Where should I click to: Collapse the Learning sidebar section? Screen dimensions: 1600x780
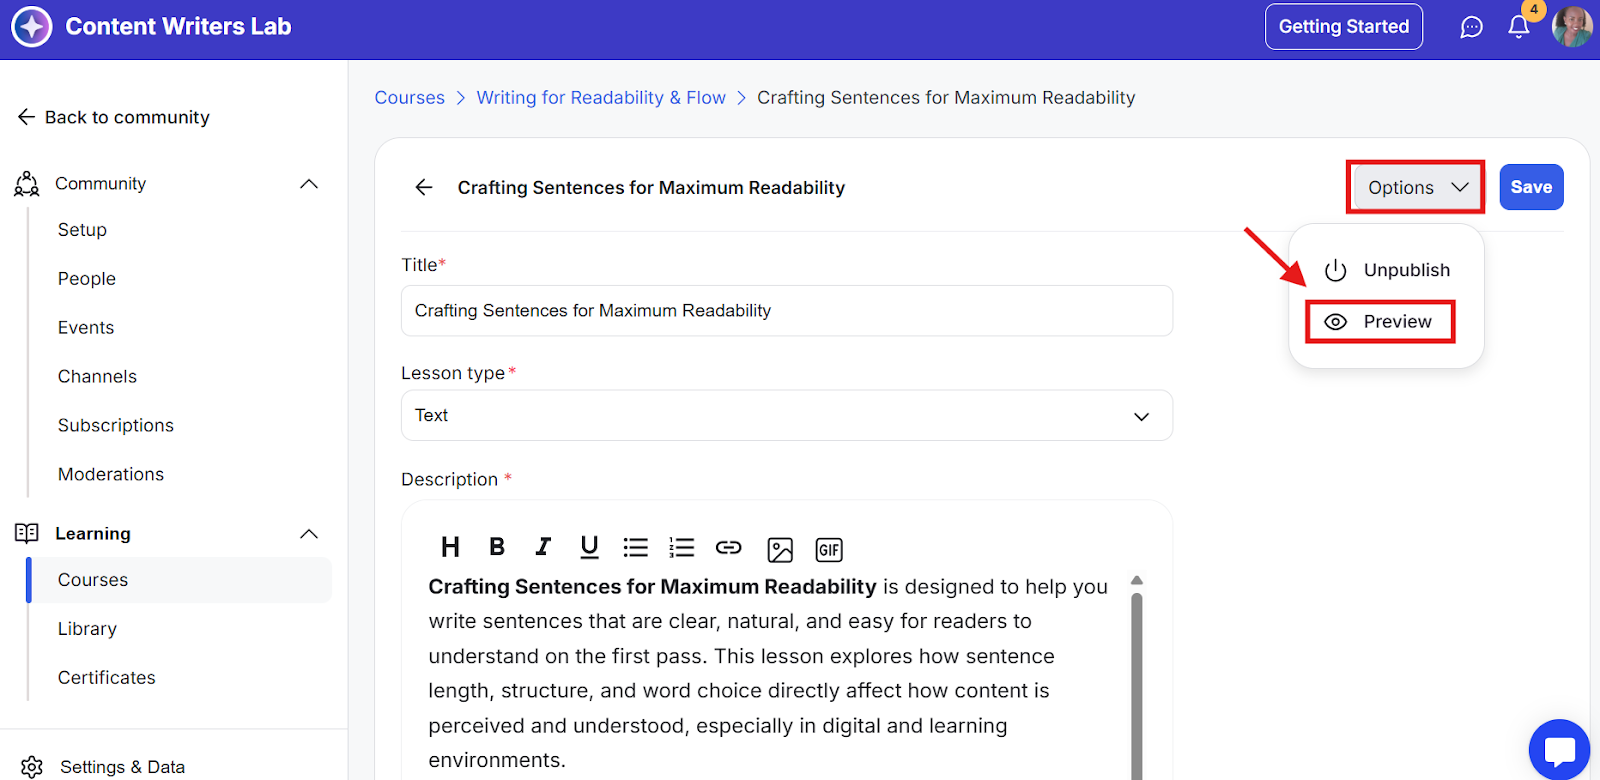(x=309, y=534)
